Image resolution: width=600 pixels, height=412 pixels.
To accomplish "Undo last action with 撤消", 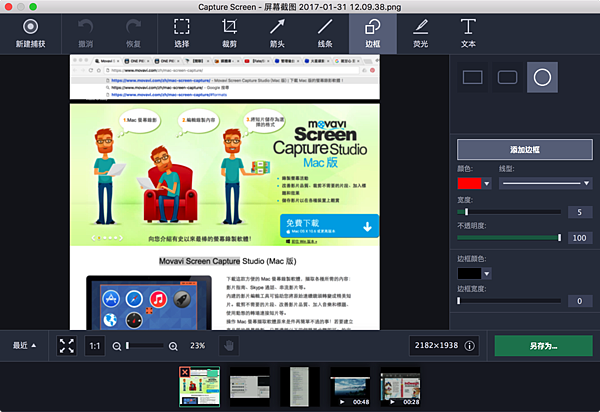I will (x=85, y=34).
